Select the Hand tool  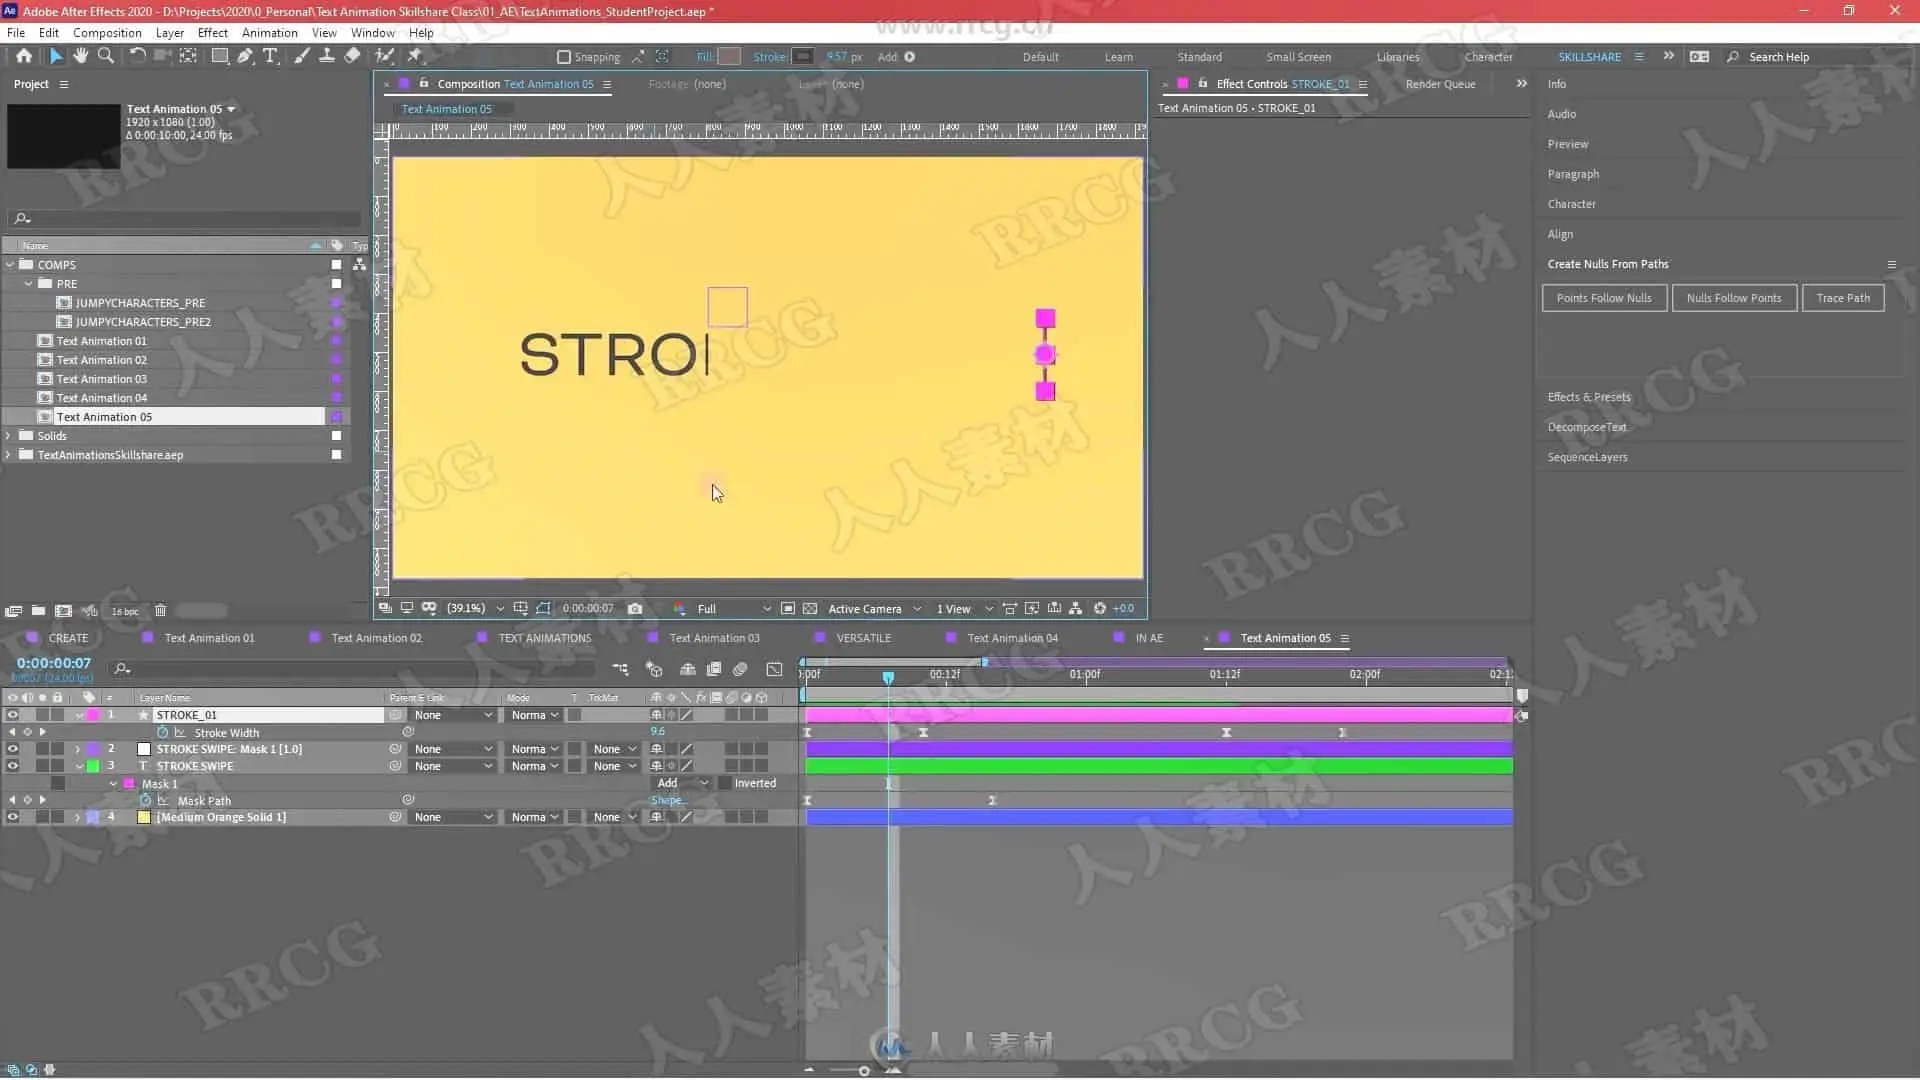80,56
